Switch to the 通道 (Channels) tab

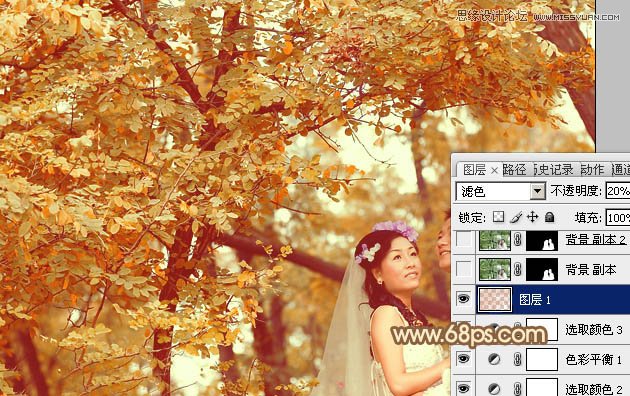tap(620, 170)
